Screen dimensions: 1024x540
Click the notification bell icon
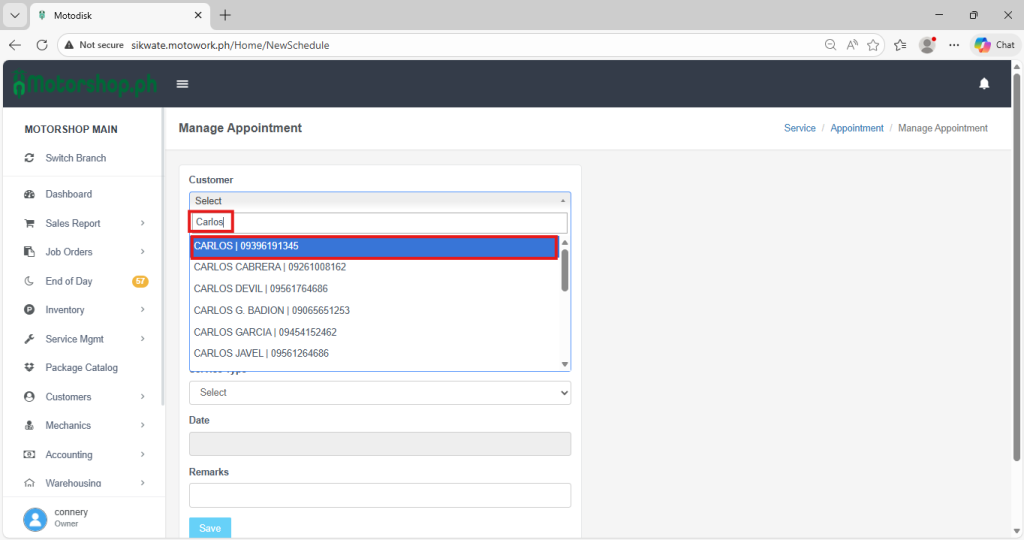(x=984, y=84)
